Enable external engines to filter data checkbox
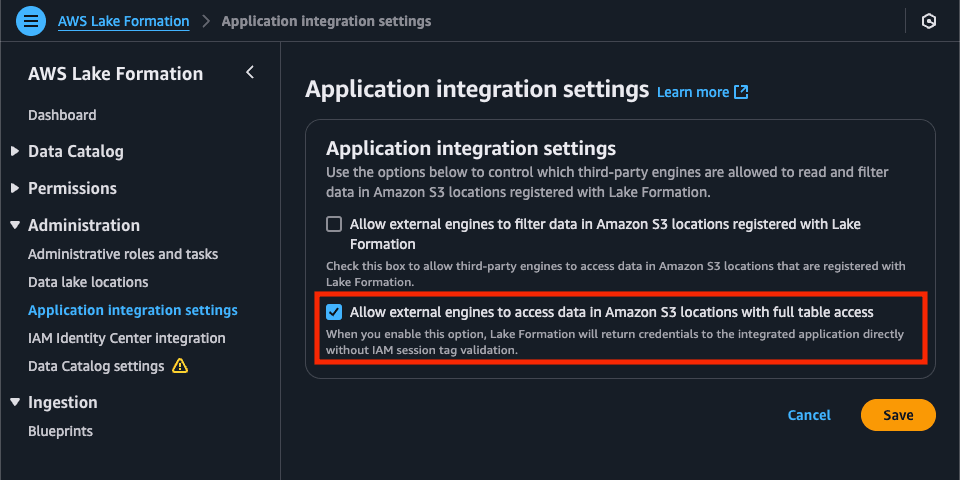 [x=334, y=224]
